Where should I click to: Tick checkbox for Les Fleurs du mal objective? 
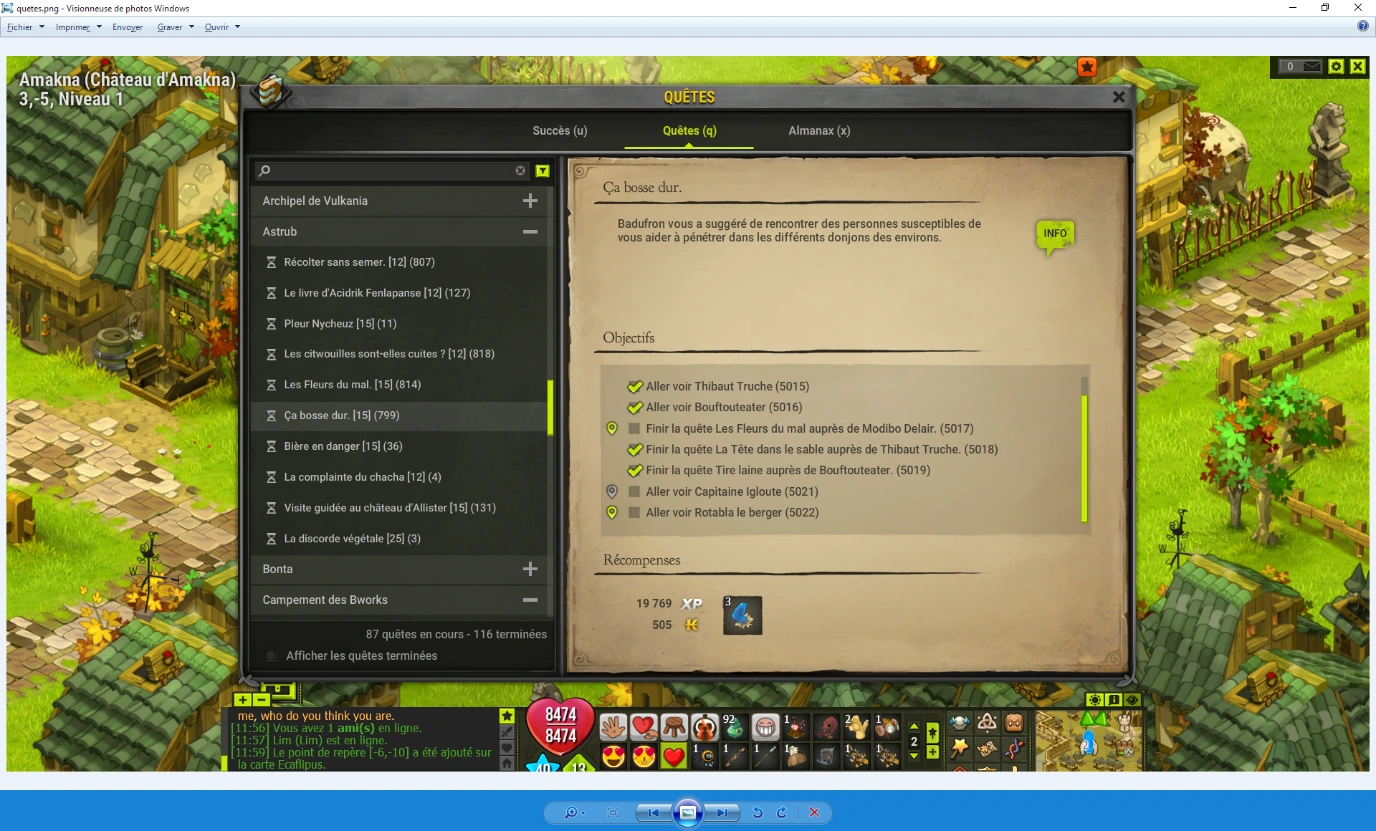coord(634,429)
